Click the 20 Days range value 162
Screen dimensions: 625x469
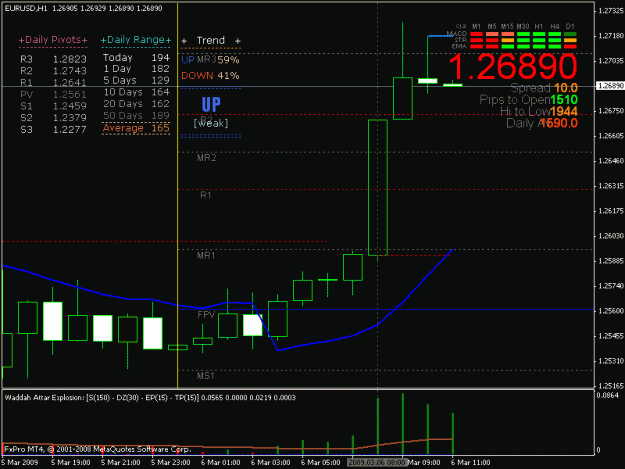(x=160, y=104)
